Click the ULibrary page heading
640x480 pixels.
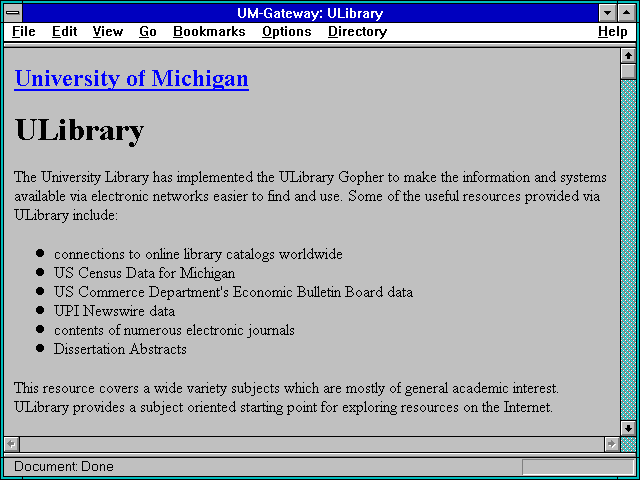79,131
